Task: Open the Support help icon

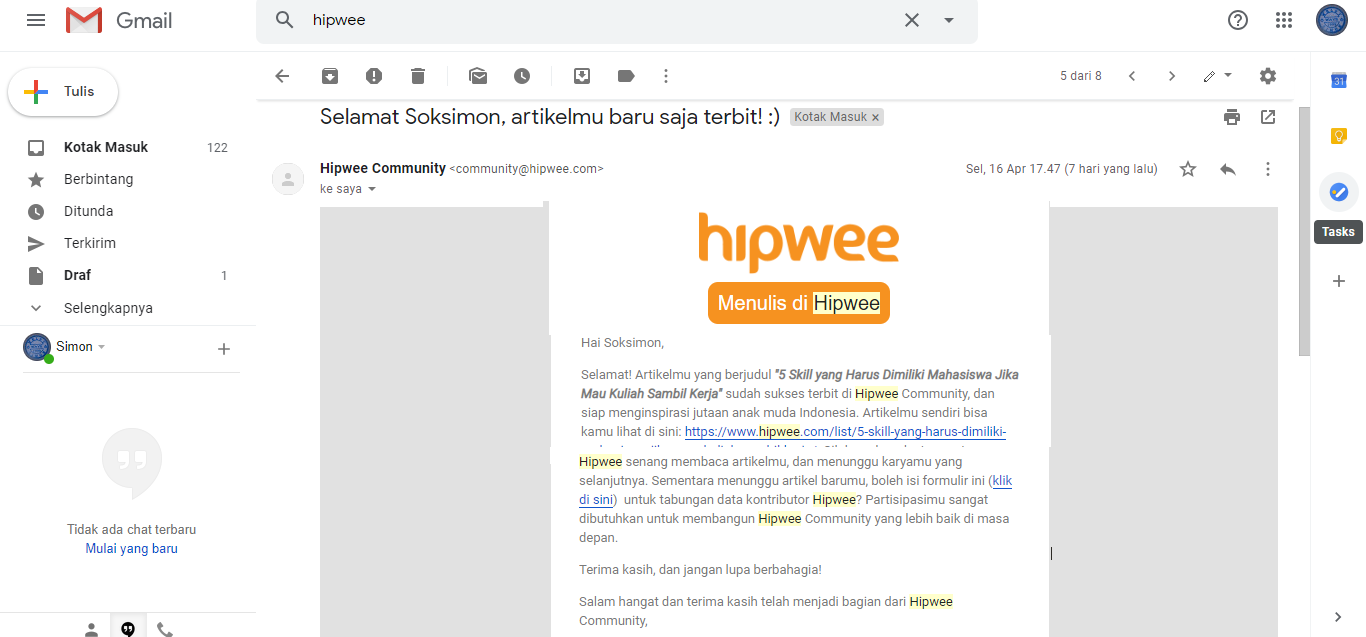Action: point(1238,20)
